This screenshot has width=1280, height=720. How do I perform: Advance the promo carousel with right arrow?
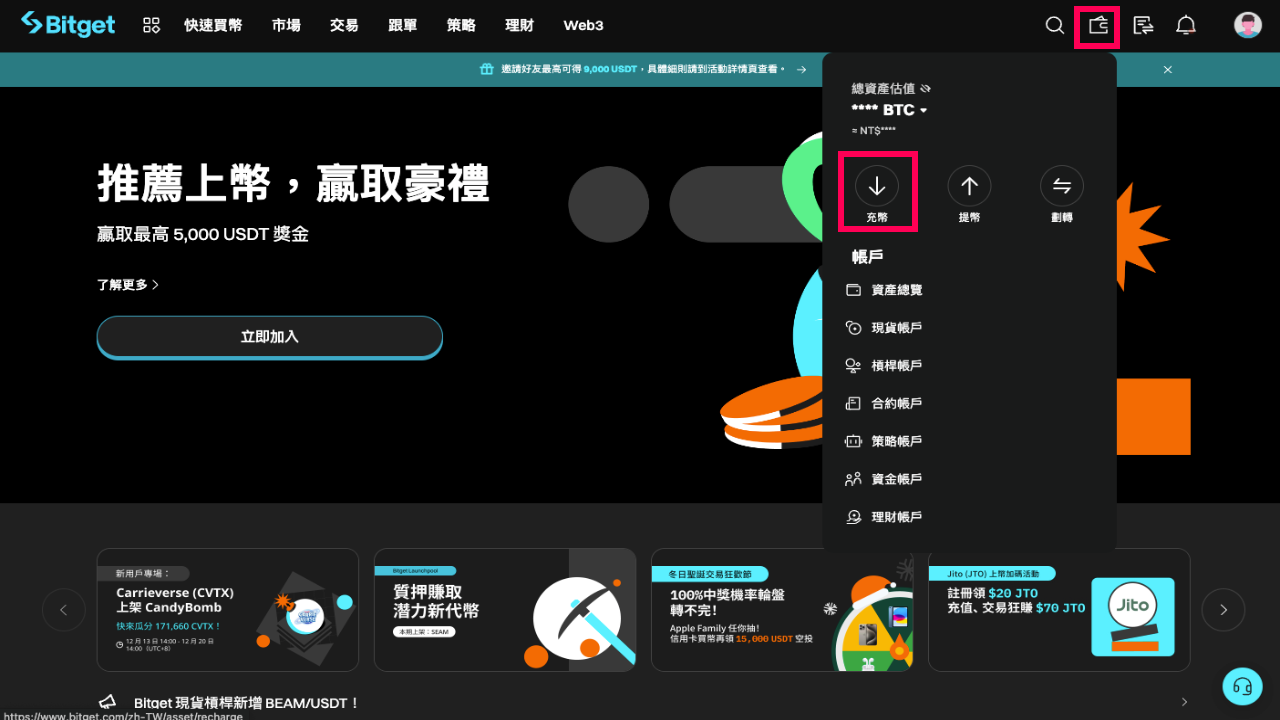point(1223,610)
